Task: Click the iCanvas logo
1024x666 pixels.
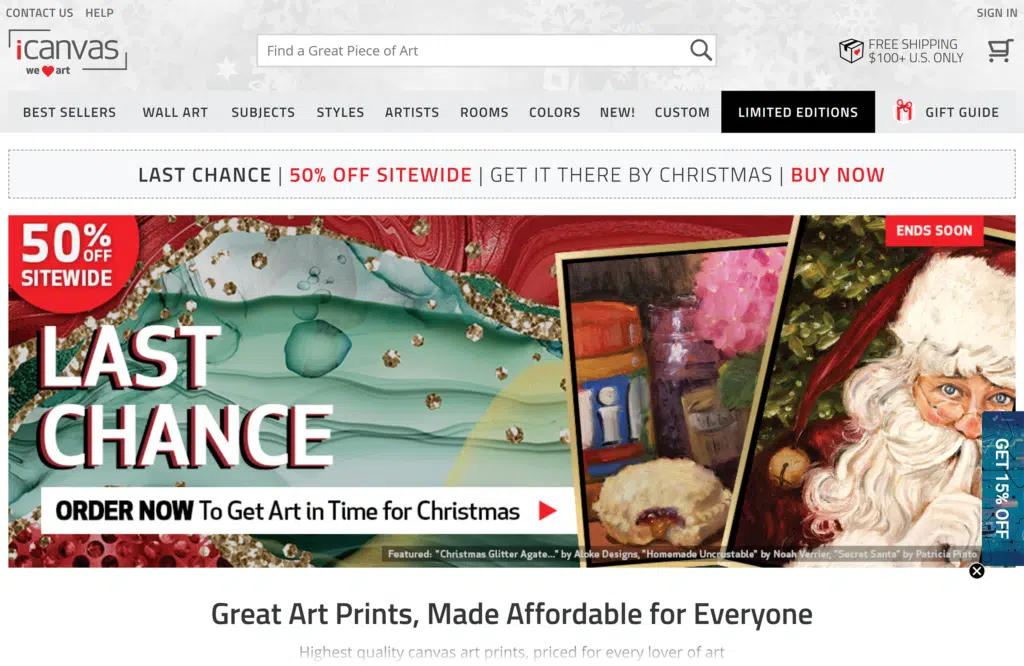Action: coord(67,53)
